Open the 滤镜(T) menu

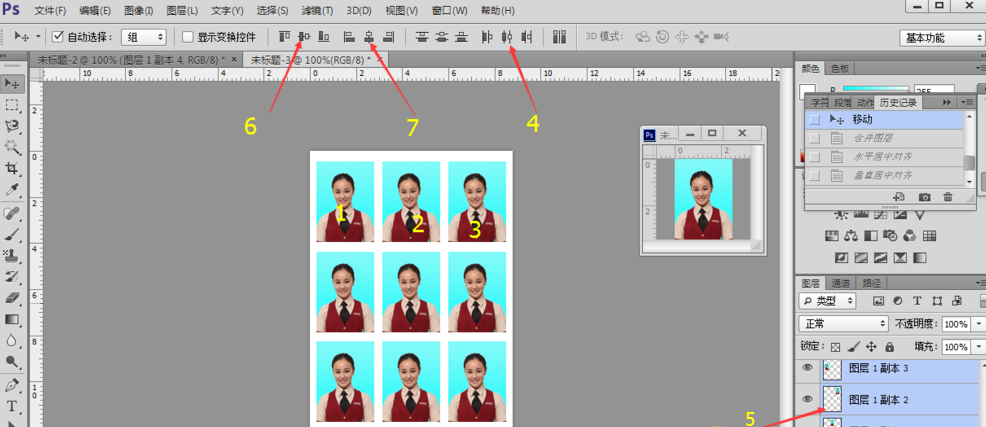[316, 11]
